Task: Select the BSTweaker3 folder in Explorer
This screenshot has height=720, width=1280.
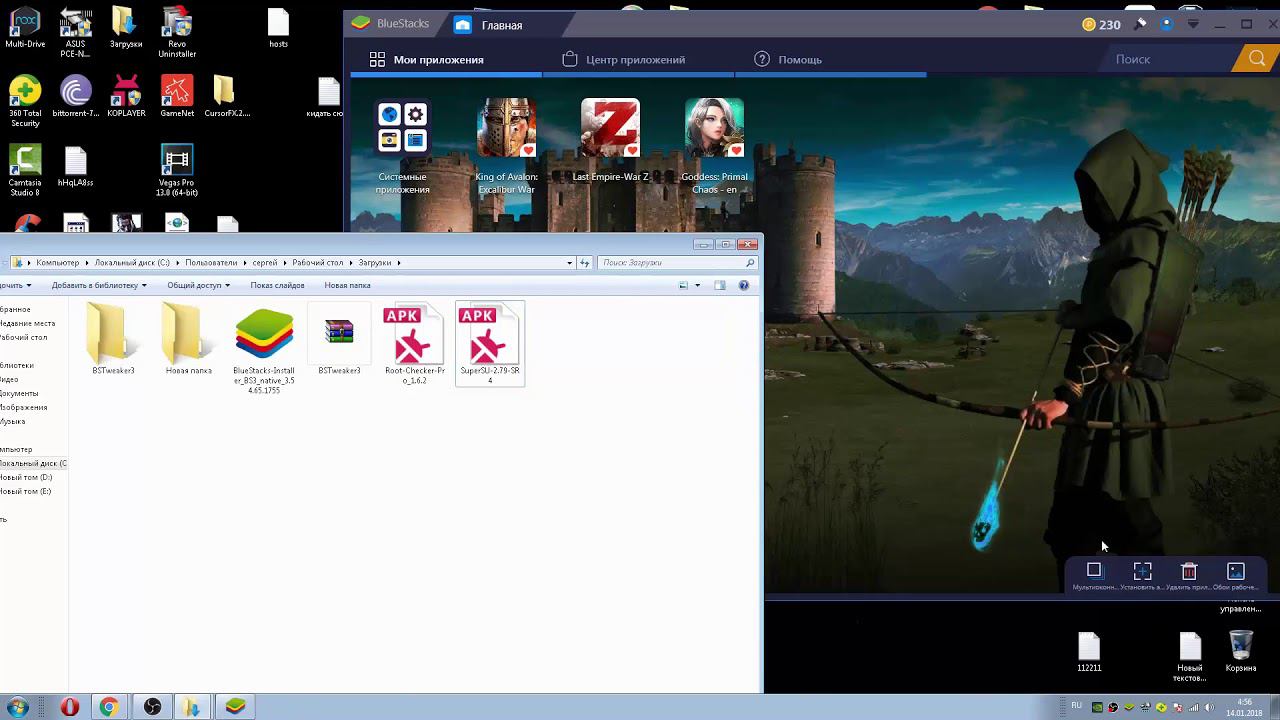Action: [112, 340]
